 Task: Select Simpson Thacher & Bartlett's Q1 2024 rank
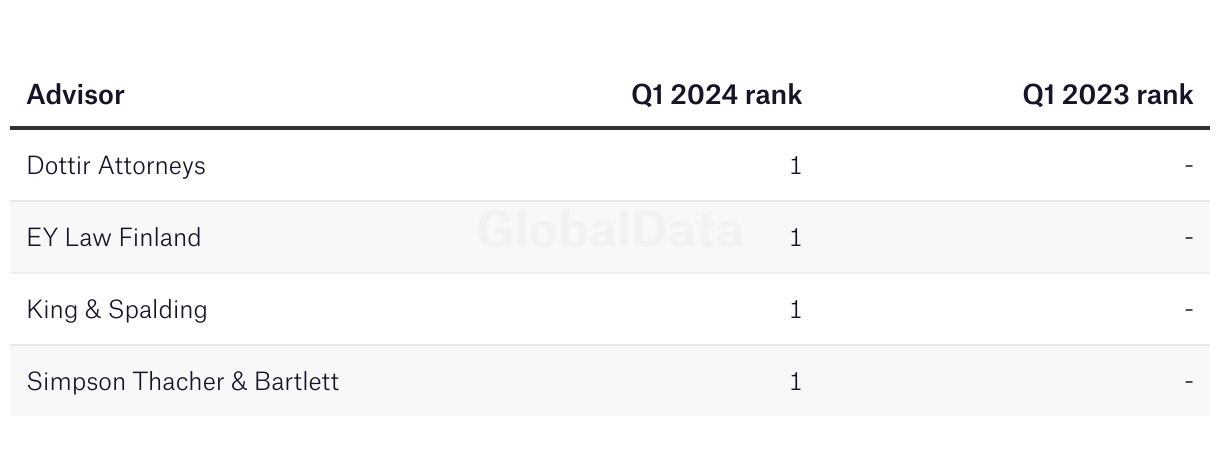pos(795,381)
